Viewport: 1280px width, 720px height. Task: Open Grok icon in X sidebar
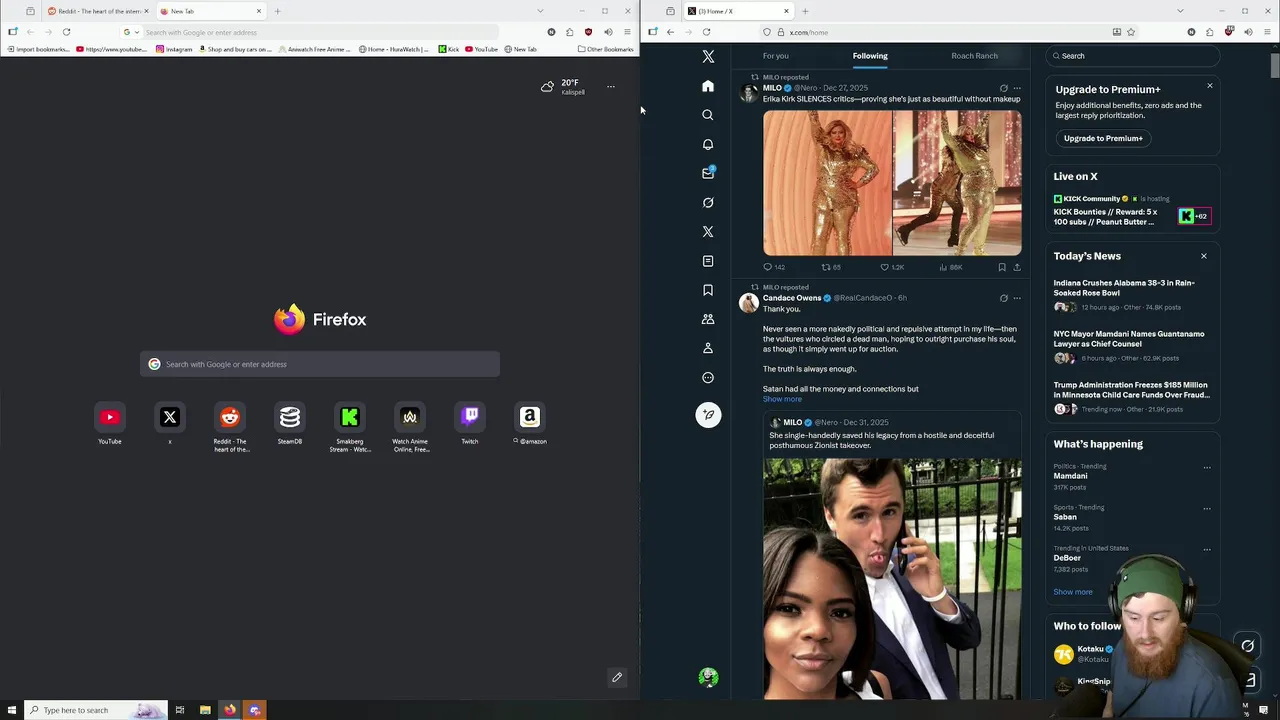pyautogui.click(x=708, y=202)
